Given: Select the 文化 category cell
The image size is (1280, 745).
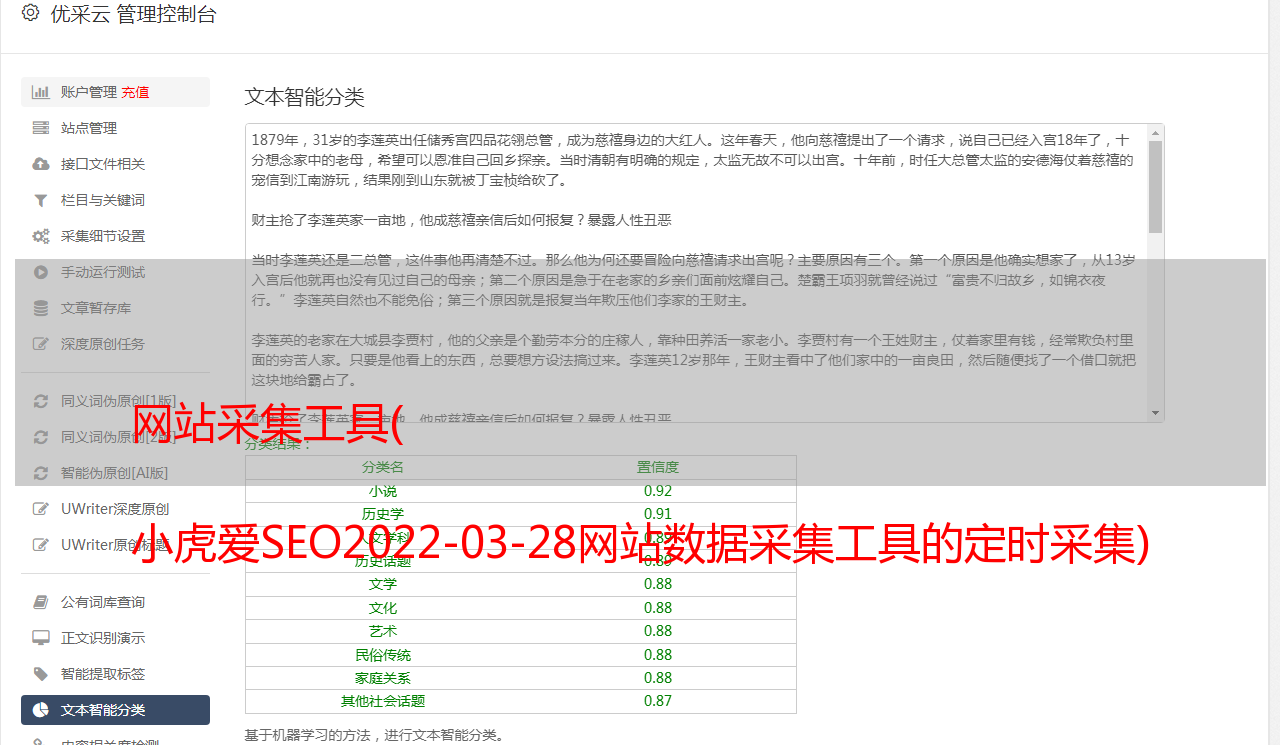Looking at the screenshot, I should tap(383, 608).
